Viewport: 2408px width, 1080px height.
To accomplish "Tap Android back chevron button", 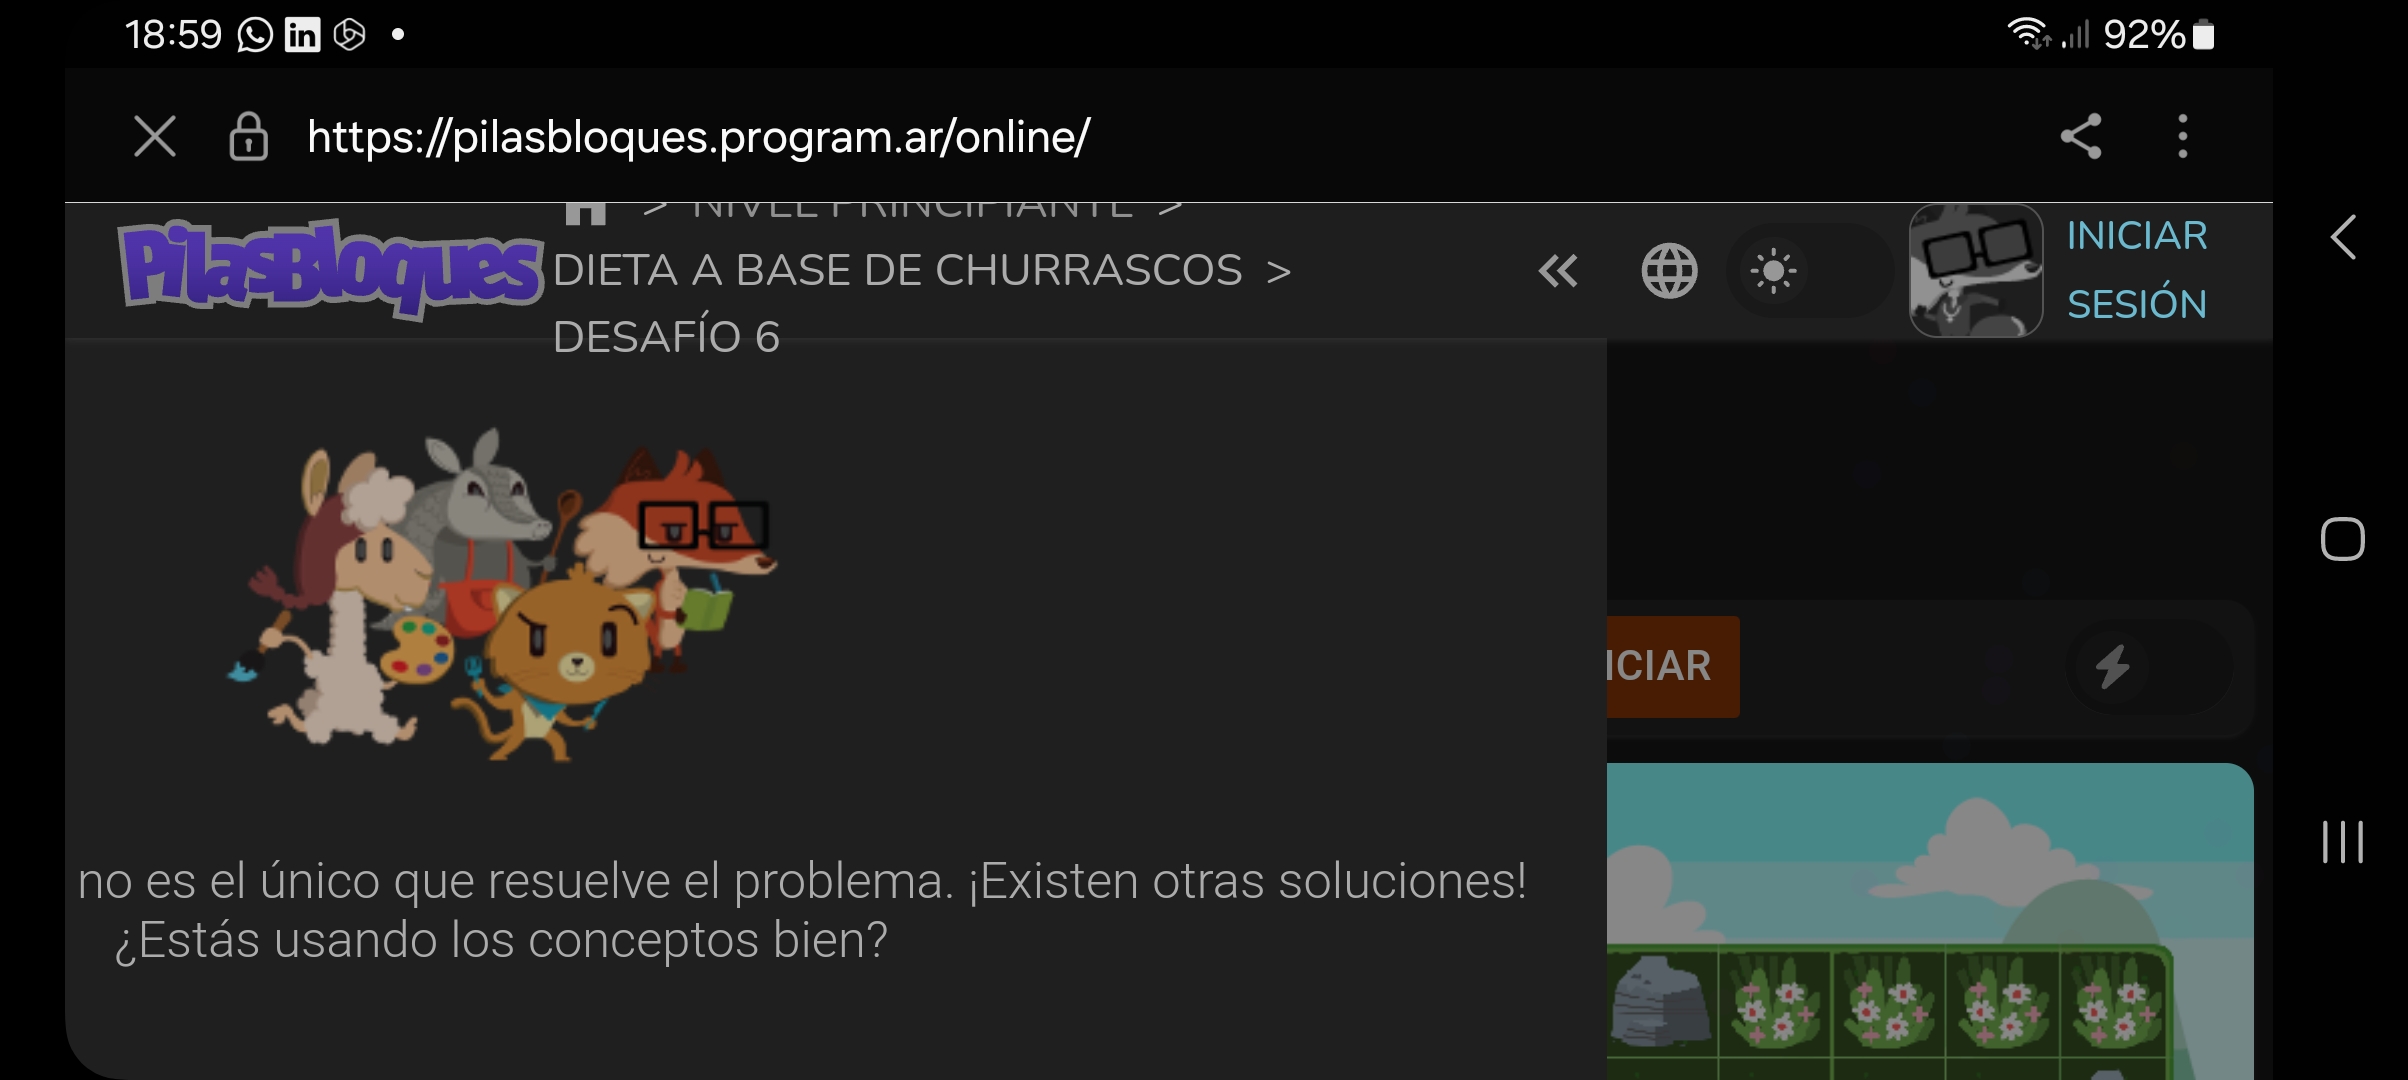I will tap(2343, 237).
